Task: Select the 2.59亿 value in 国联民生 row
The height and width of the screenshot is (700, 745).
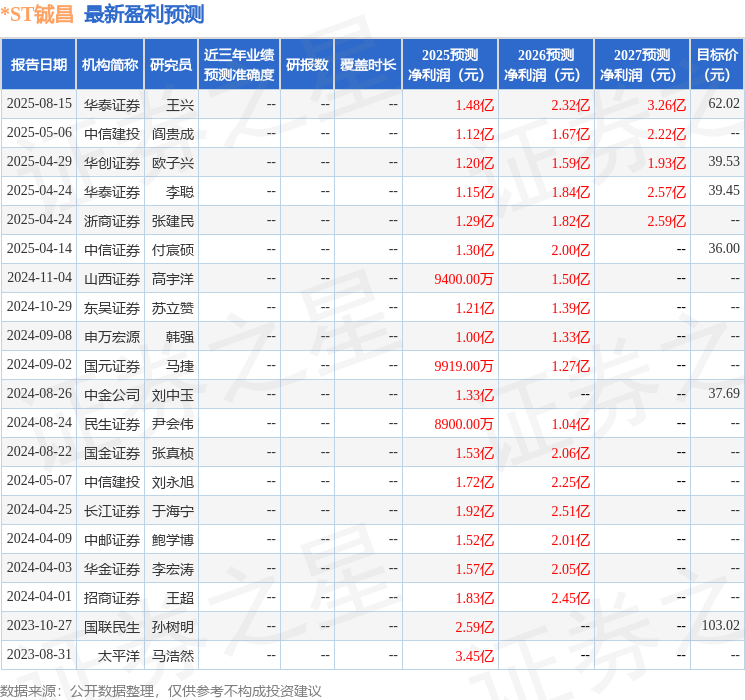Action: [x=474, y=627]
